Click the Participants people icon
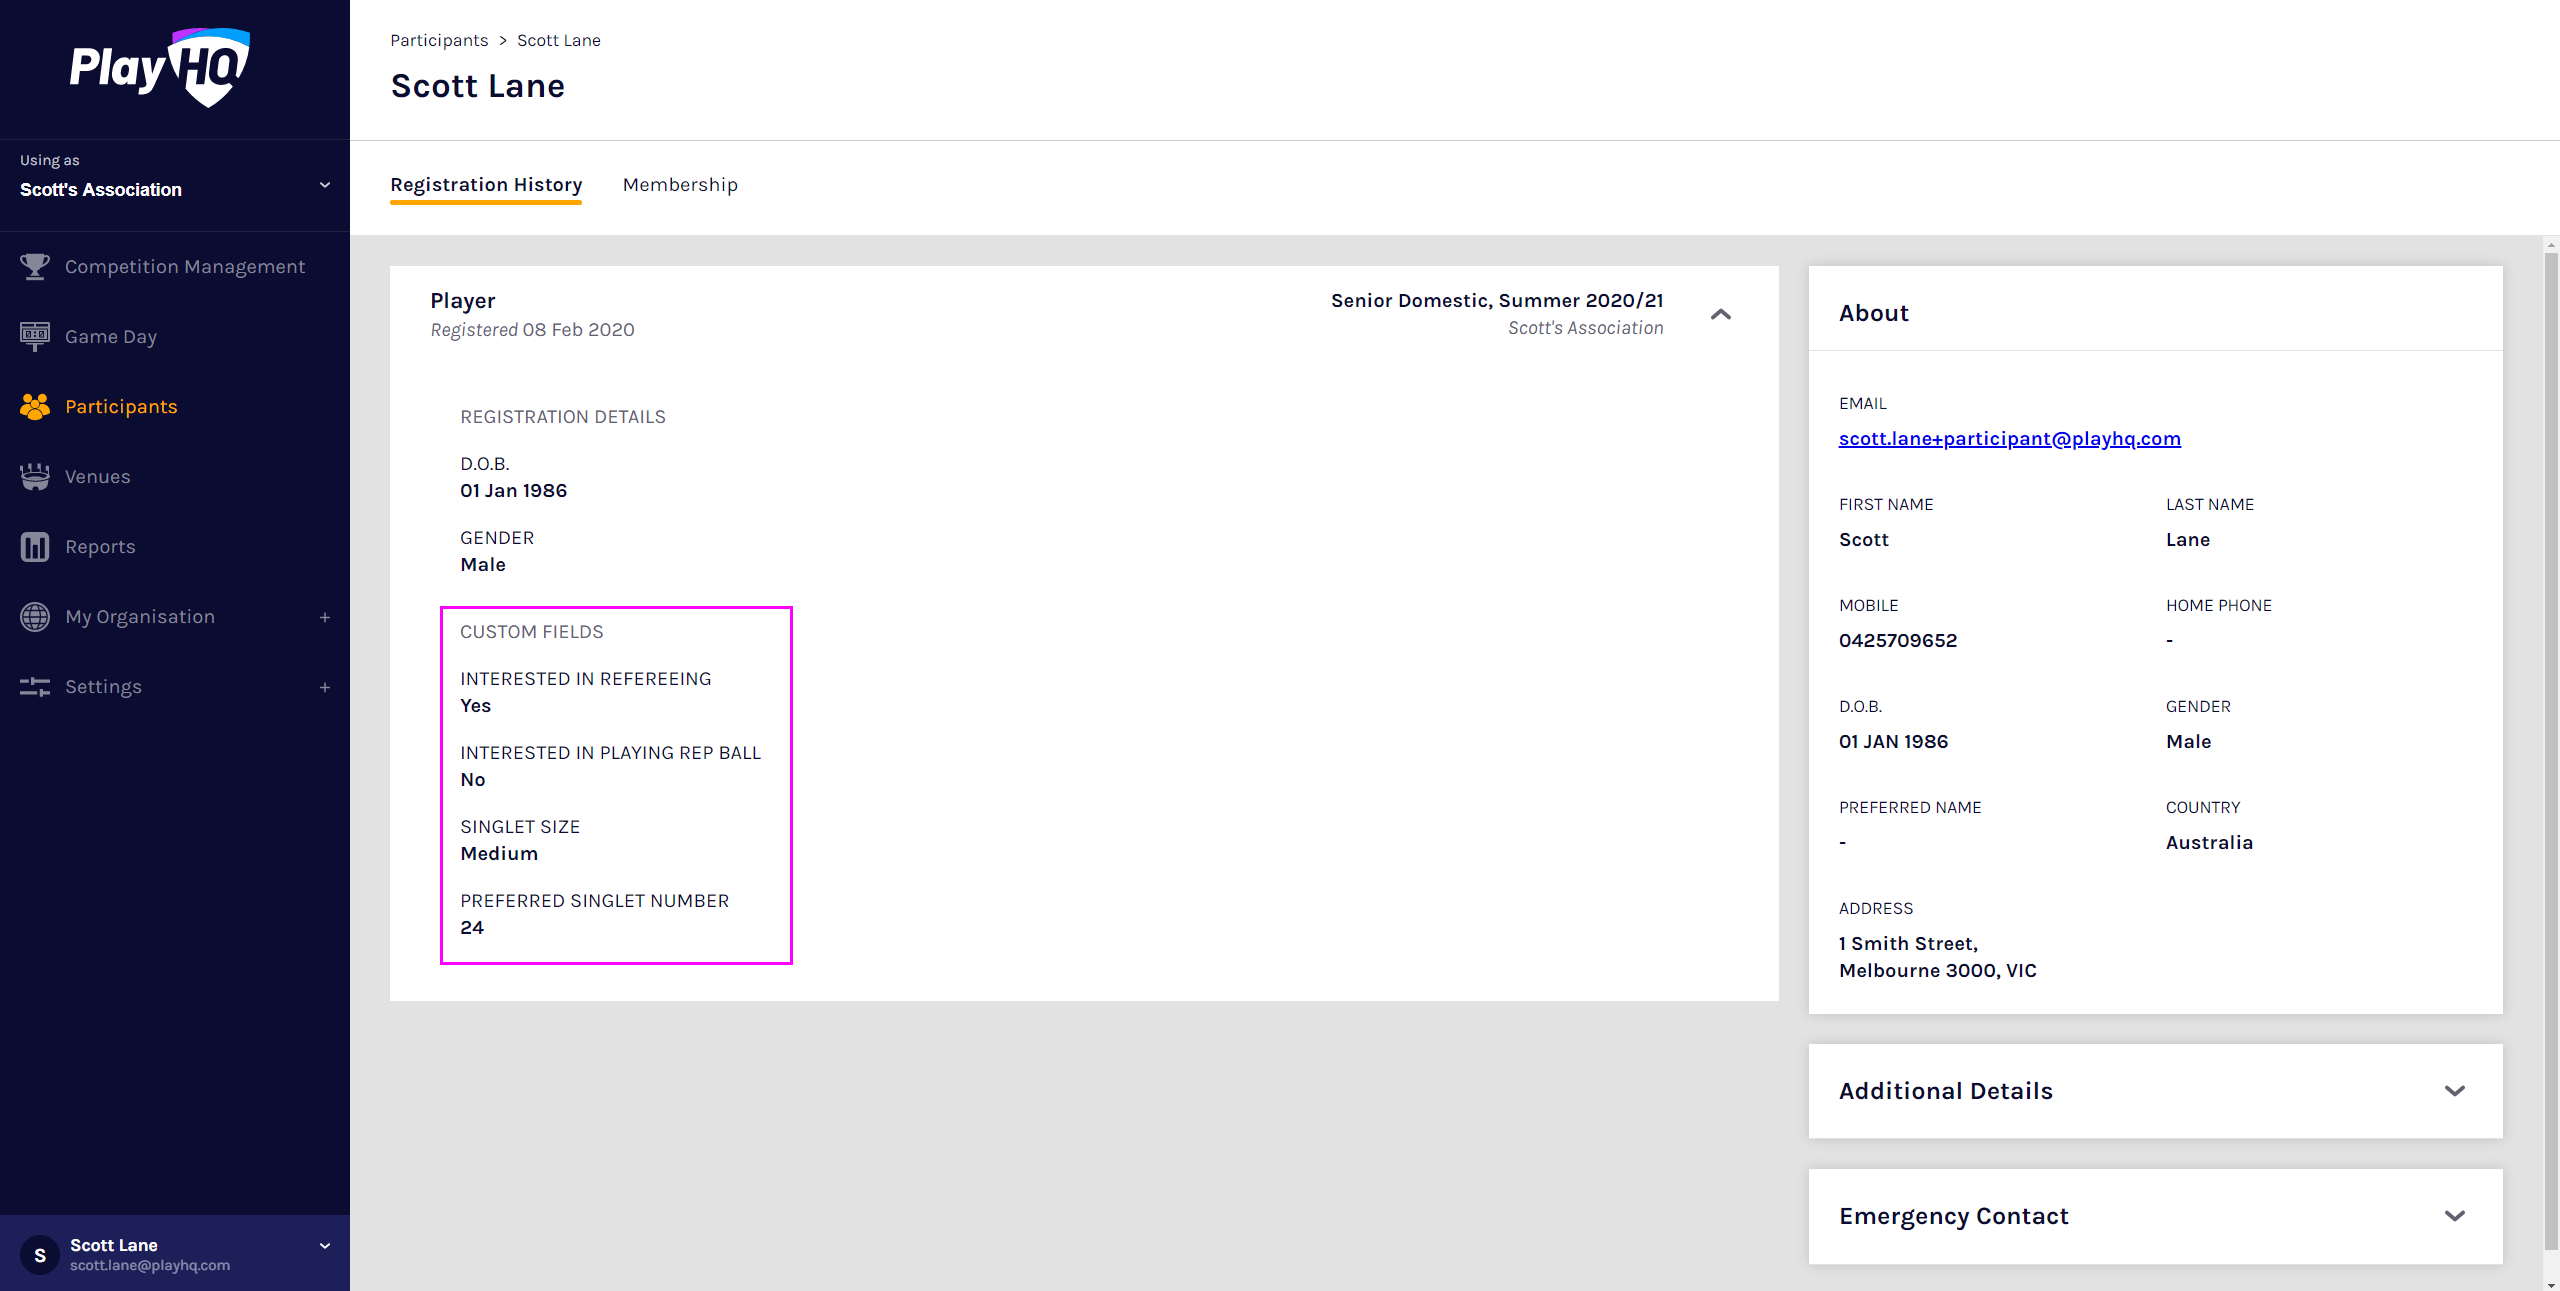The width and height of the screenshot is (2560, 1291). [34, 407]
